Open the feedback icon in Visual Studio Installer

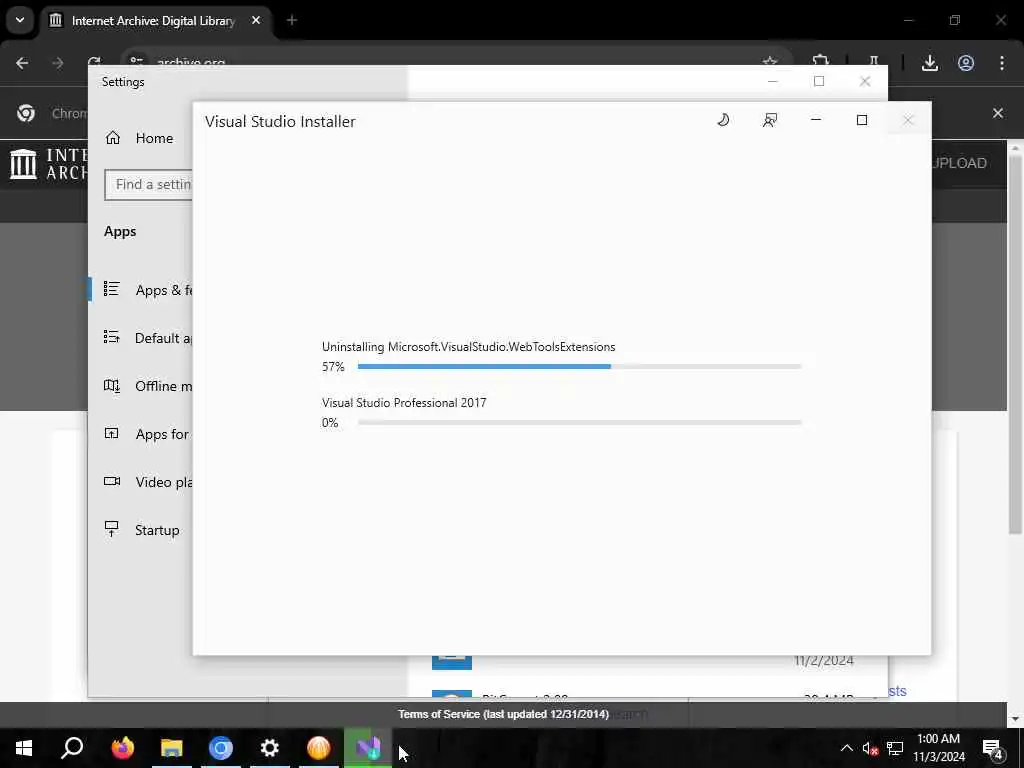770,120
